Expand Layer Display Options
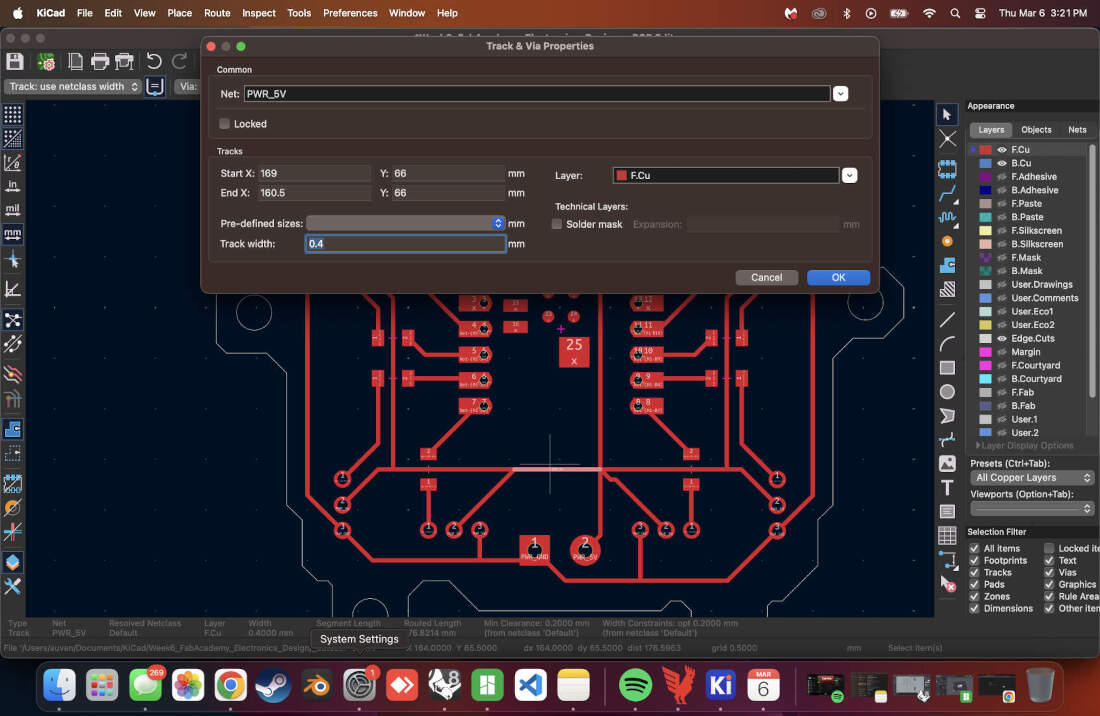 tap(1025, 446)
